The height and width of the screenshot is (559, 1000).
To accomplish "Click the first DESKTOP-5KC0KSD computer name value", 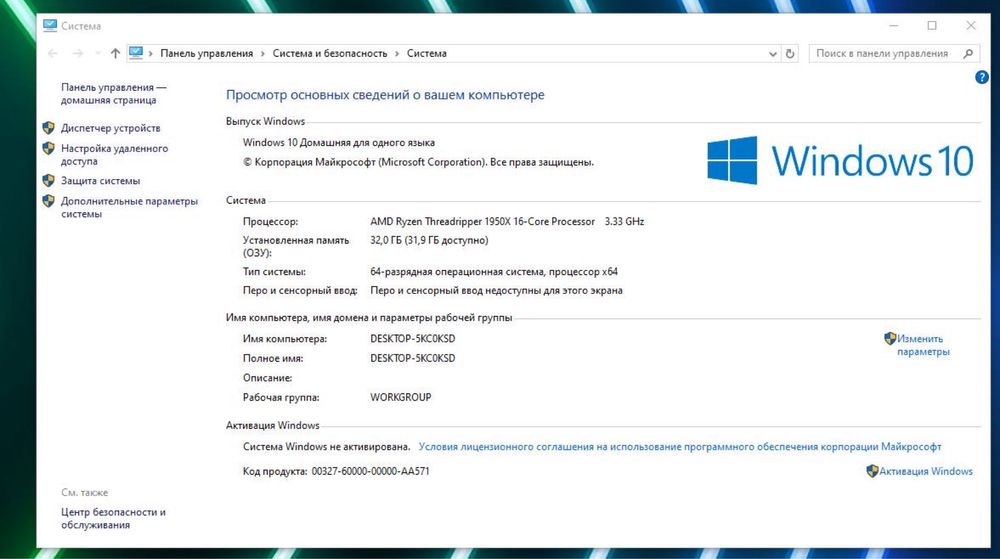I will (413, 339).
